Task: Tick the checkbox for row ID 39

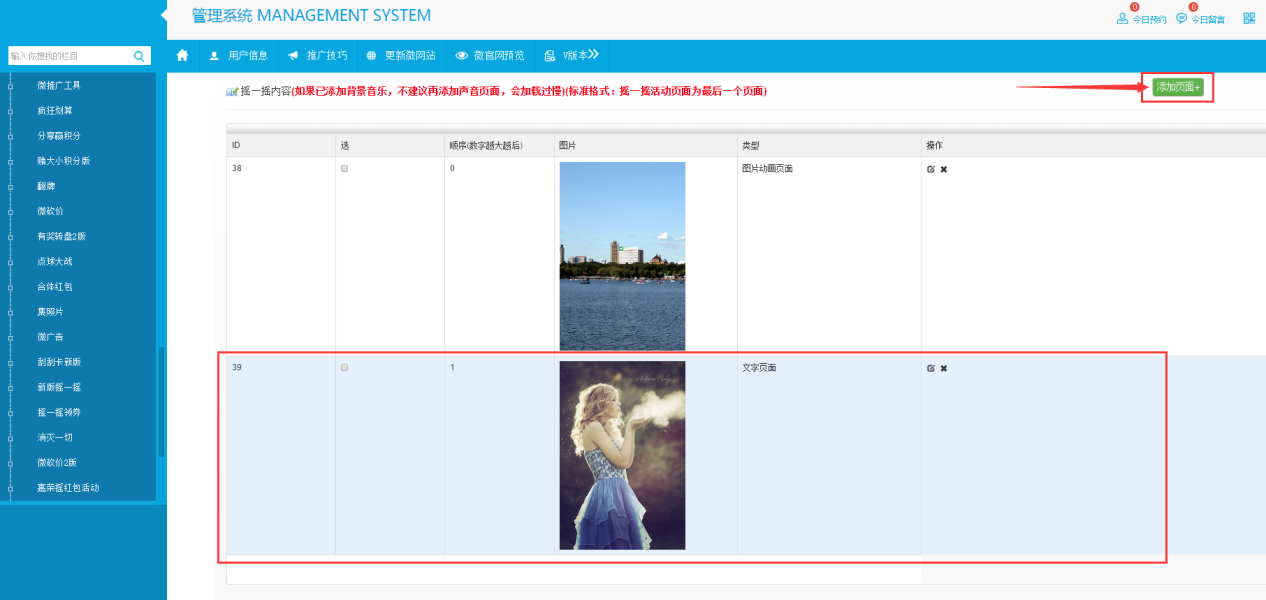Action: 345,368
